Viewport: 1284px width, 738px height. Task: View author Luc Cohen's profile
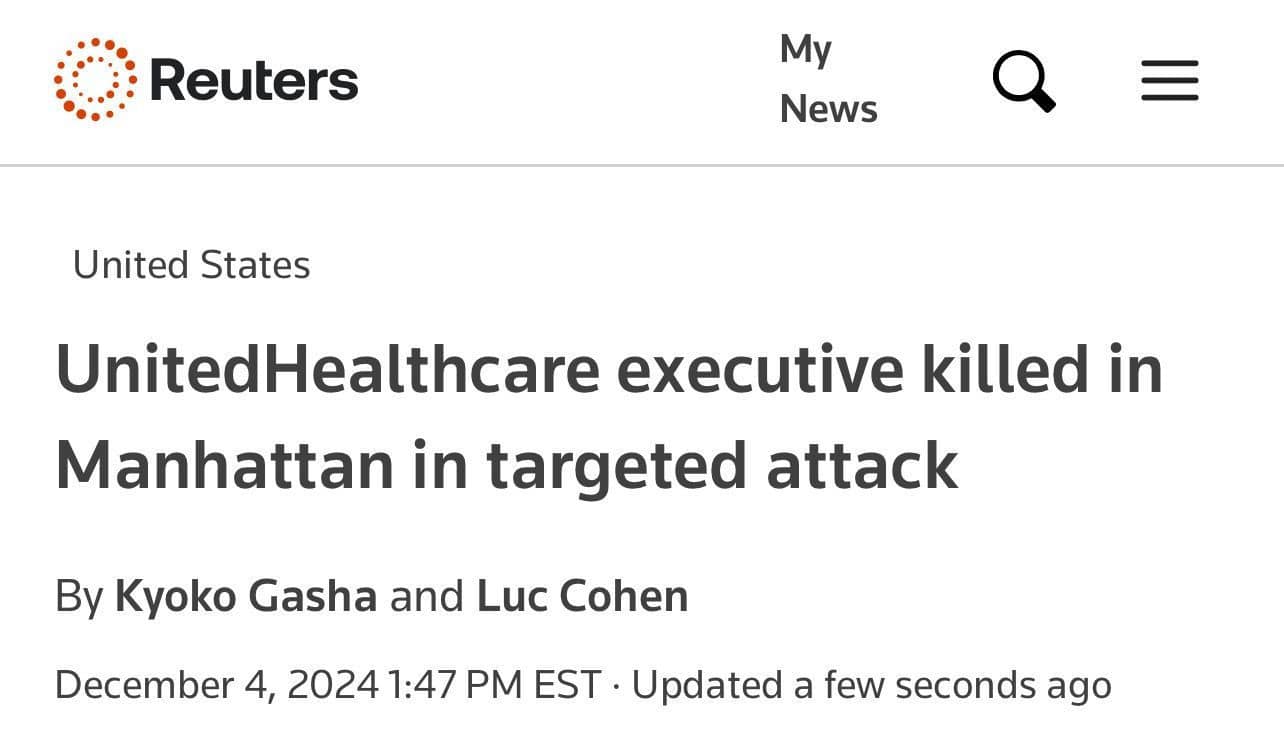582,597
